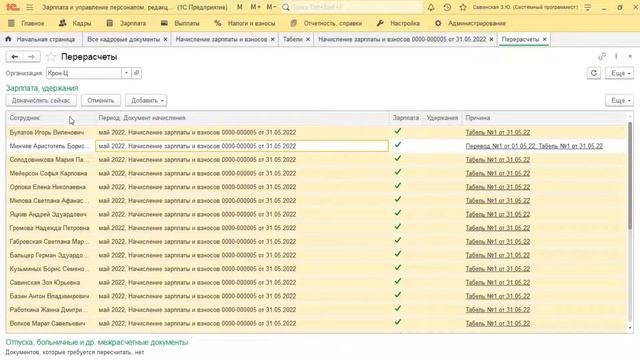Switch to the Табели tab
The height and width of the screenshot is (360, 640).
(293, 40)
